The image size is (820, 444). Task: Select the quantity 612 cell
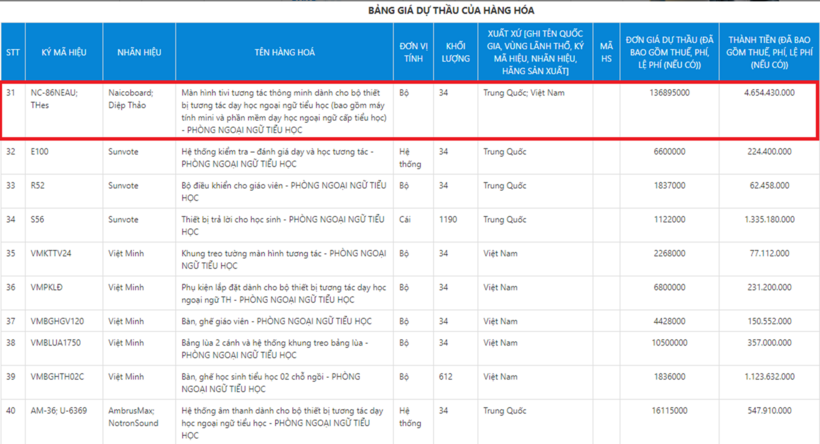(x=446, y=377)
